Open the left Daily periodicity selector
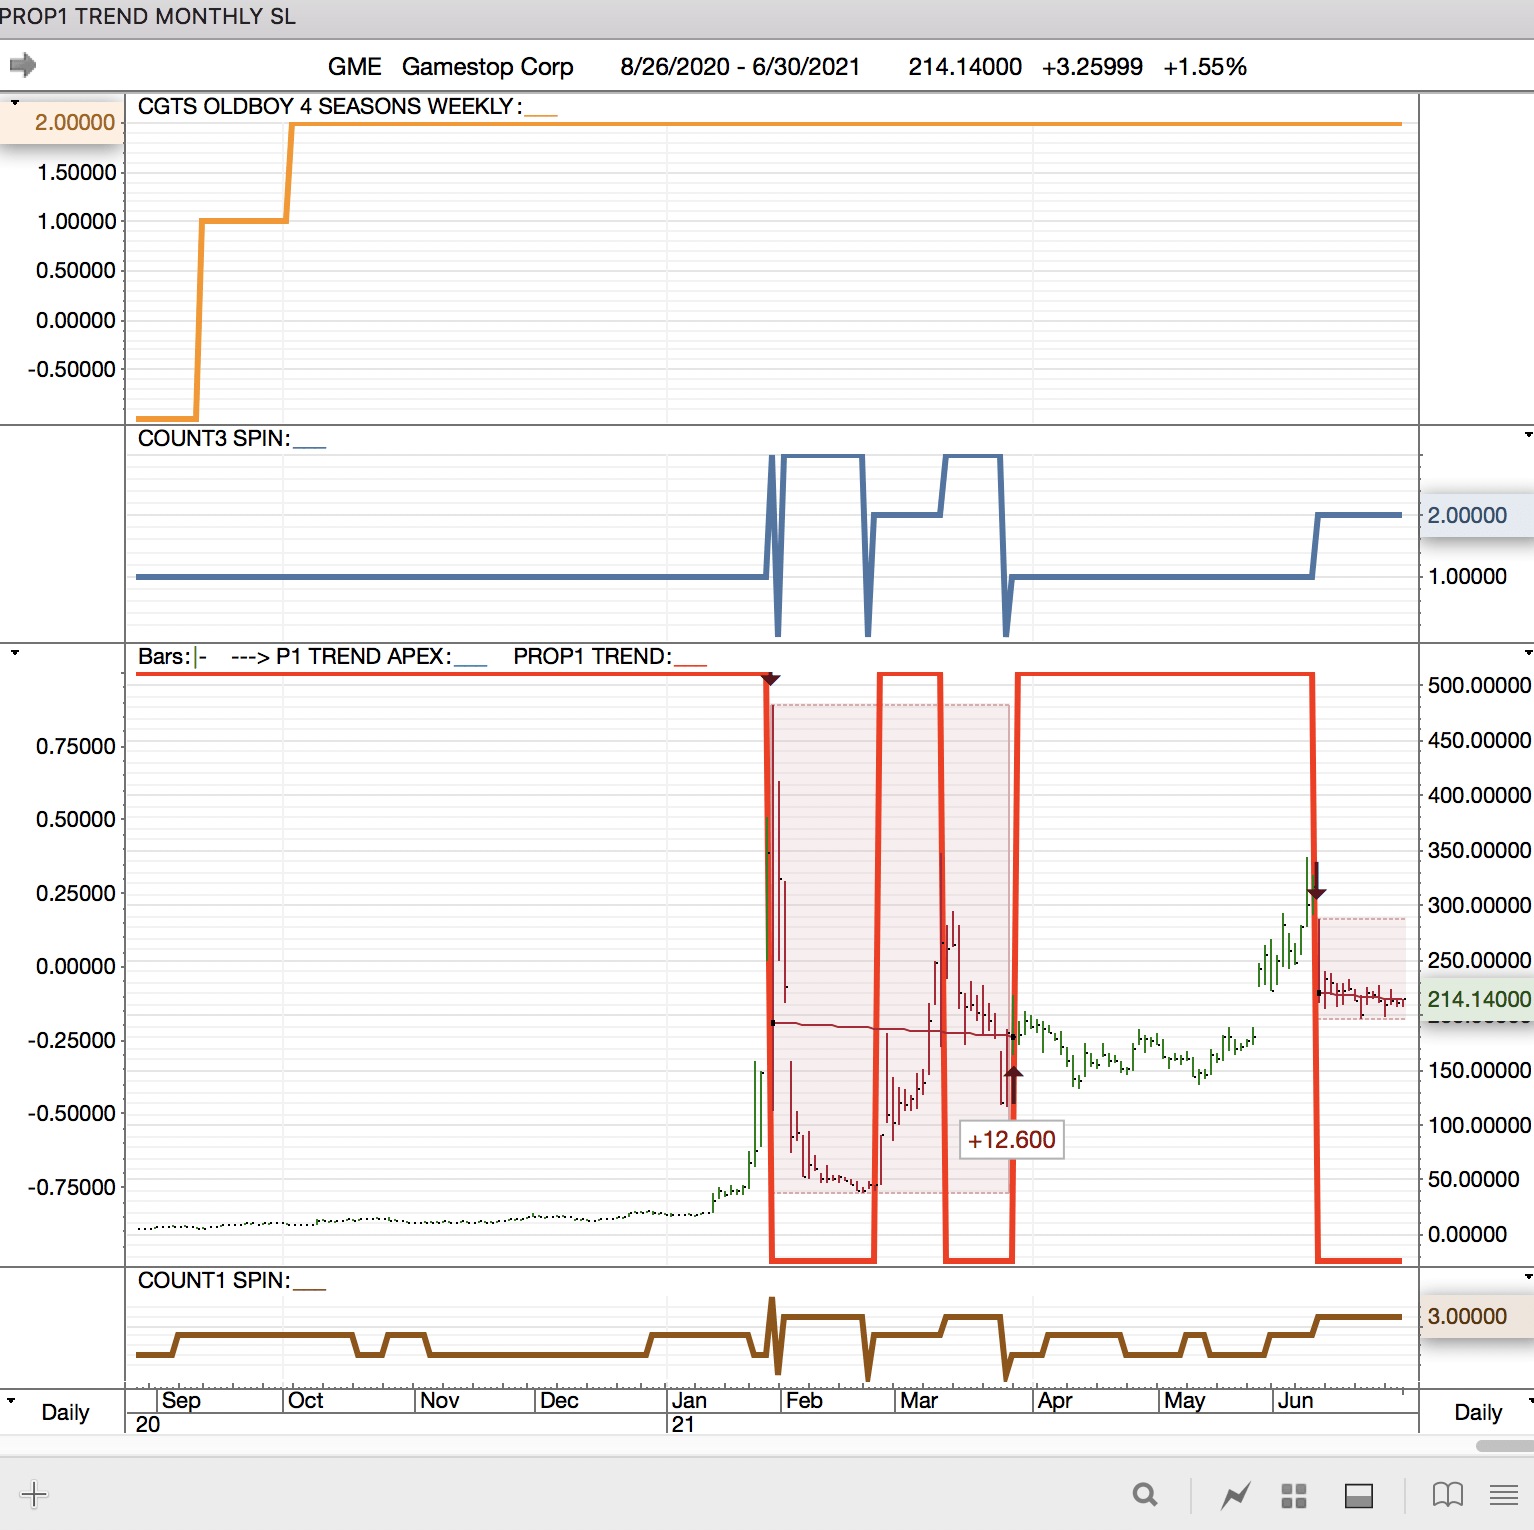The image size is (1534, 1530). coord(64,1412)
